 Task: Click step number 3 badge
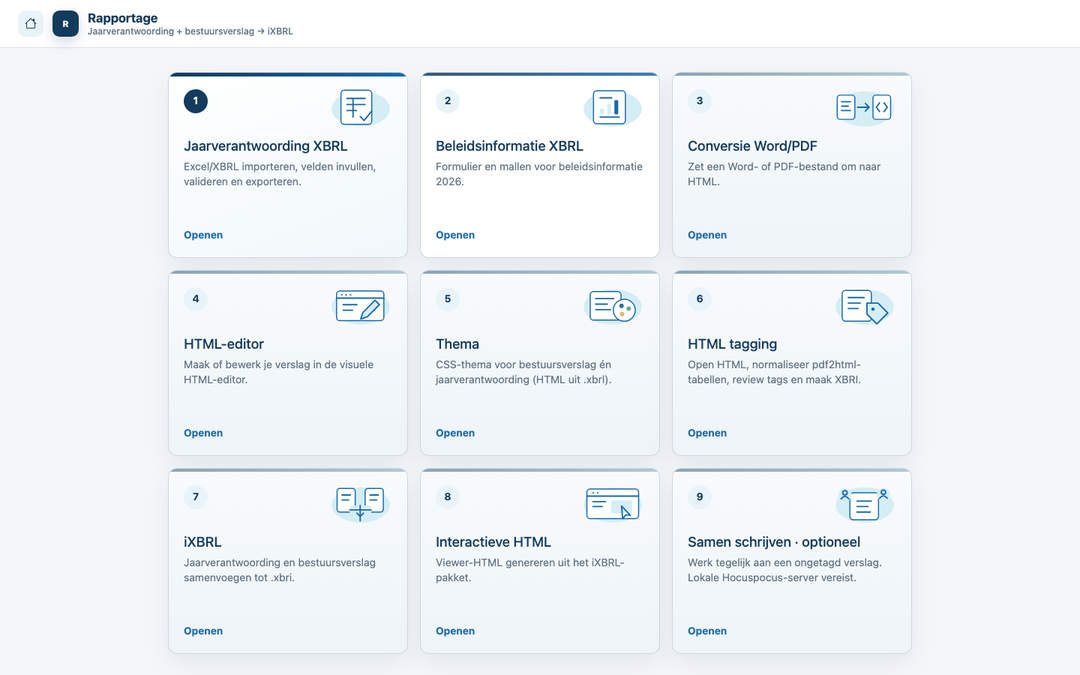click(700, 101)
